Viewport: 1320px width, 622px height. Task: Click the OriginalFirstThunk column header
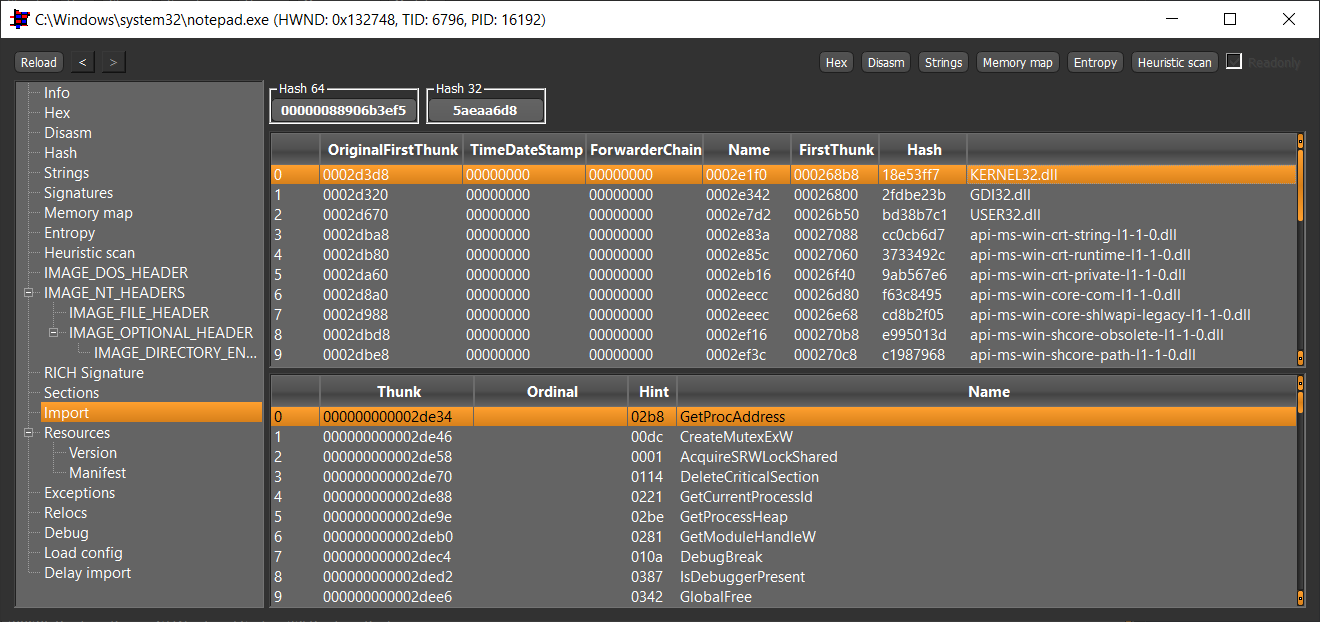point(391,150)
